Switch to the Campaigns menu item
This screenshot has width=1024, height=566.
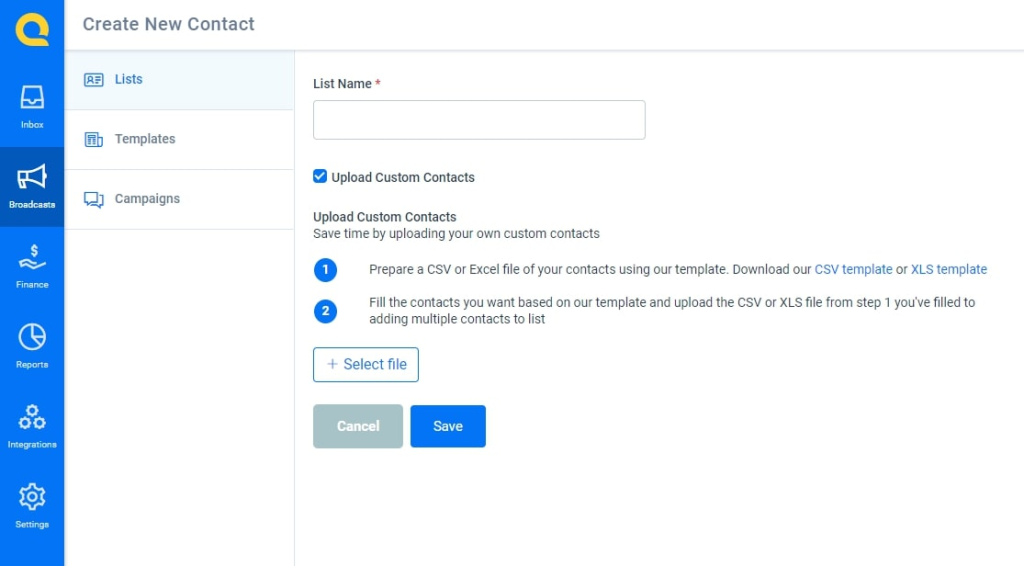pyautogui.click(x=180, y=199)
